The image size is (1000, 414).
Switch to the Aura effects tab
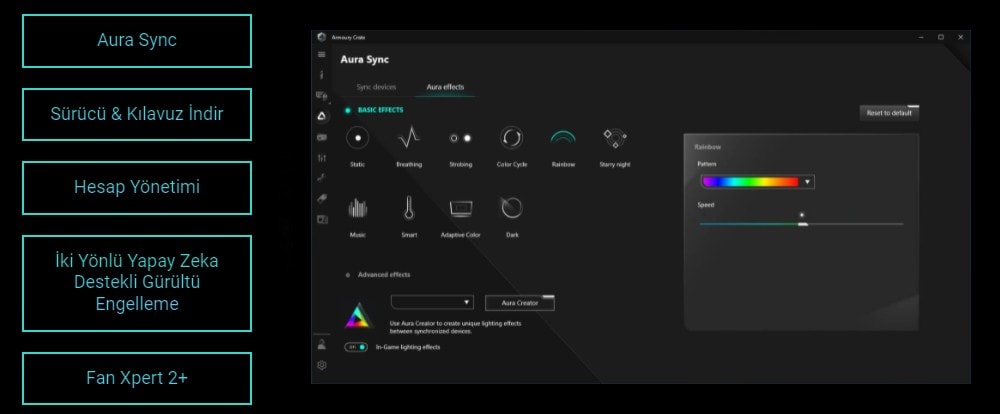tap(445, 87)
